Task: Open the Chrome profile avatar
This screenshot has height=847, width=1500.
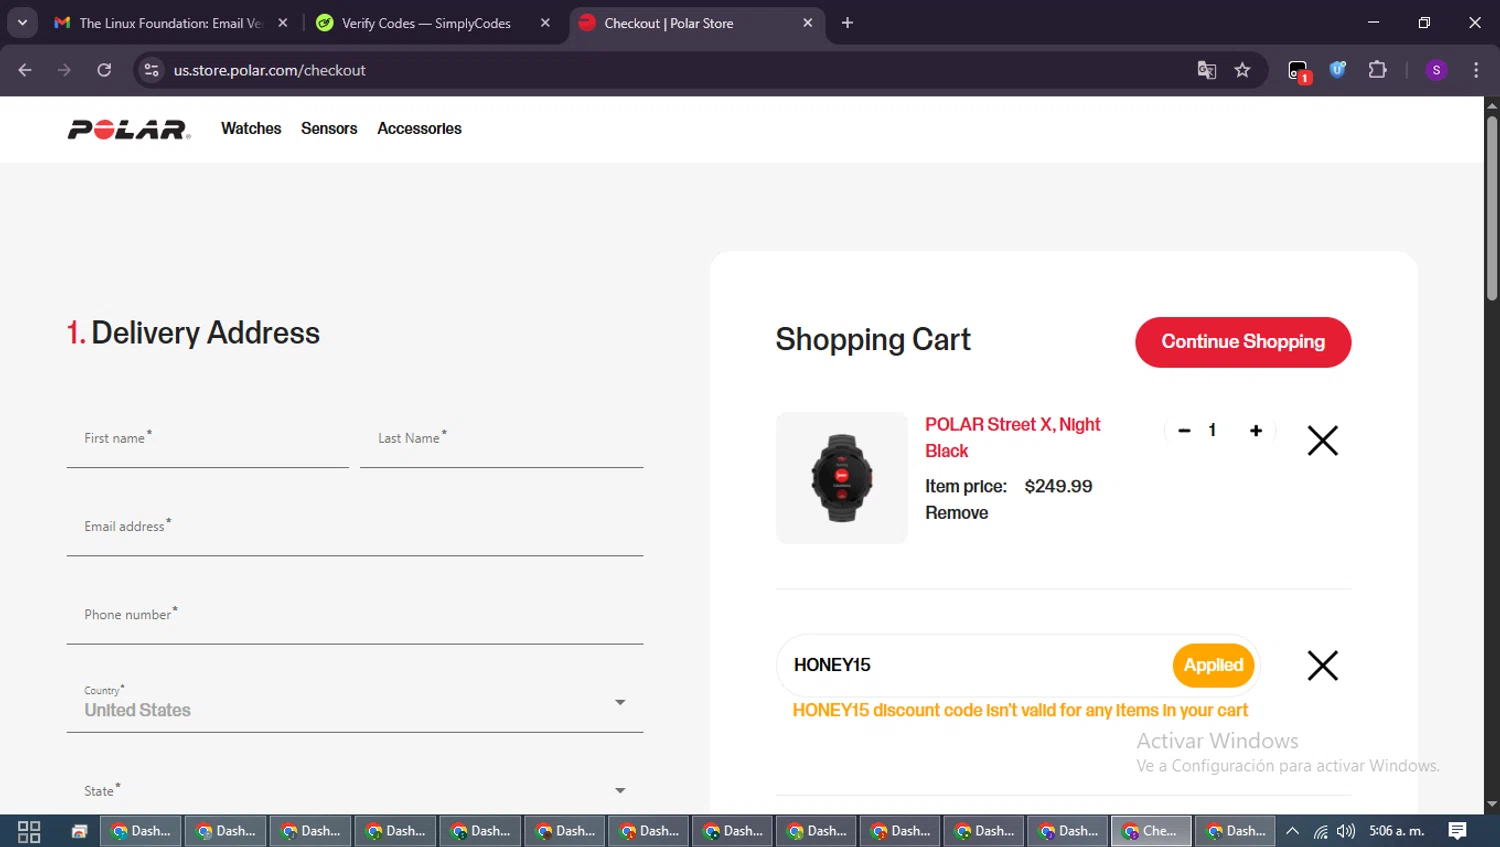Action: (x=1436, y=70)
